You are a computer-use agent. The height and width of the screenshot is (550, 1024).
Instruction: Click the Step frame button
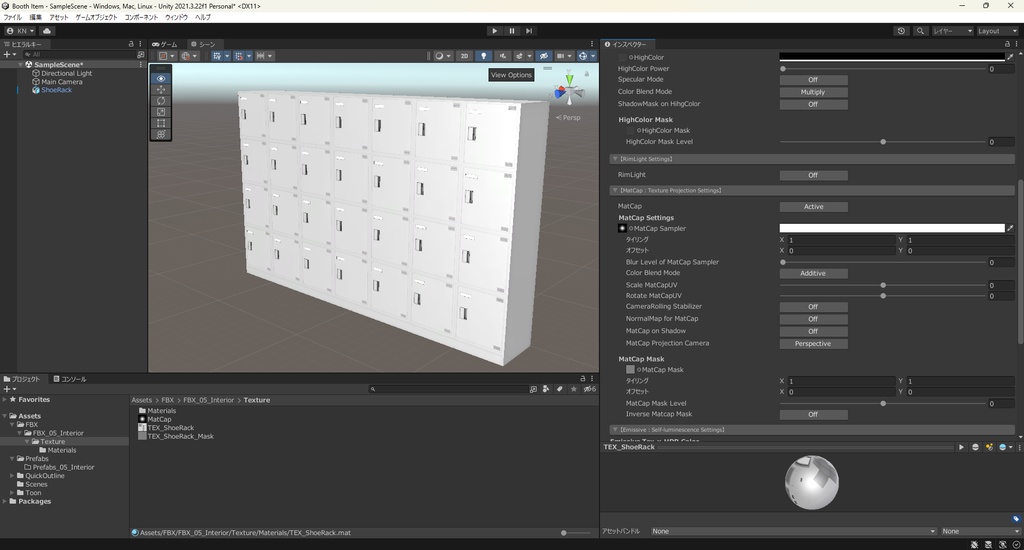point(529,31)
